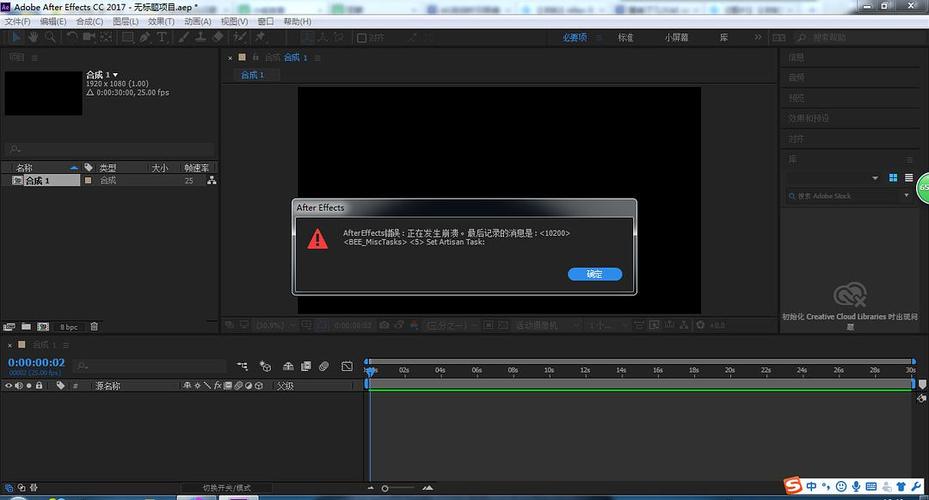Click the timeline zoom slider at bottom
This screenshot has width=929, height=500.
[385, 488]
